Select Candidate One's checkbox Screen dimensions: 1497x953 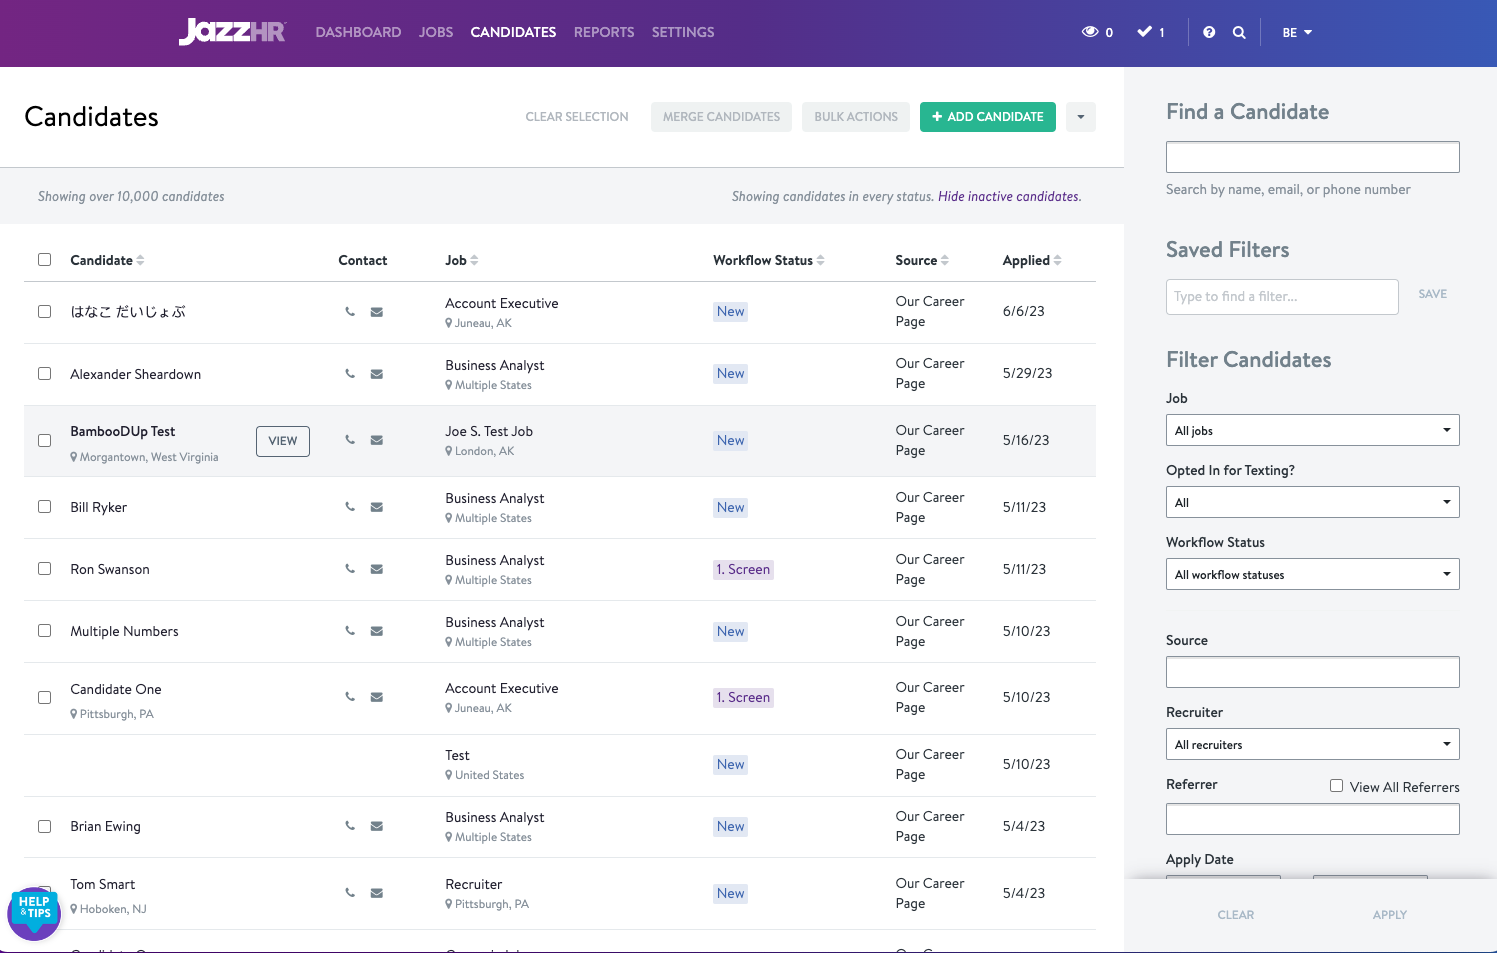point(44,697)
